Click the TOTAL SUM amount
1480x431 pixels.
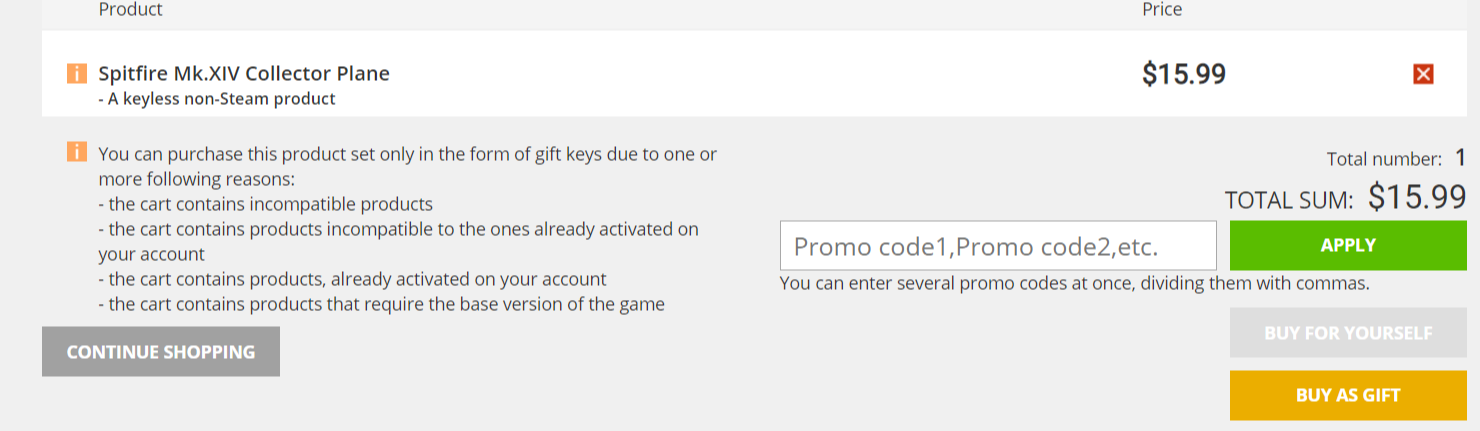[x=1416, y=197]
